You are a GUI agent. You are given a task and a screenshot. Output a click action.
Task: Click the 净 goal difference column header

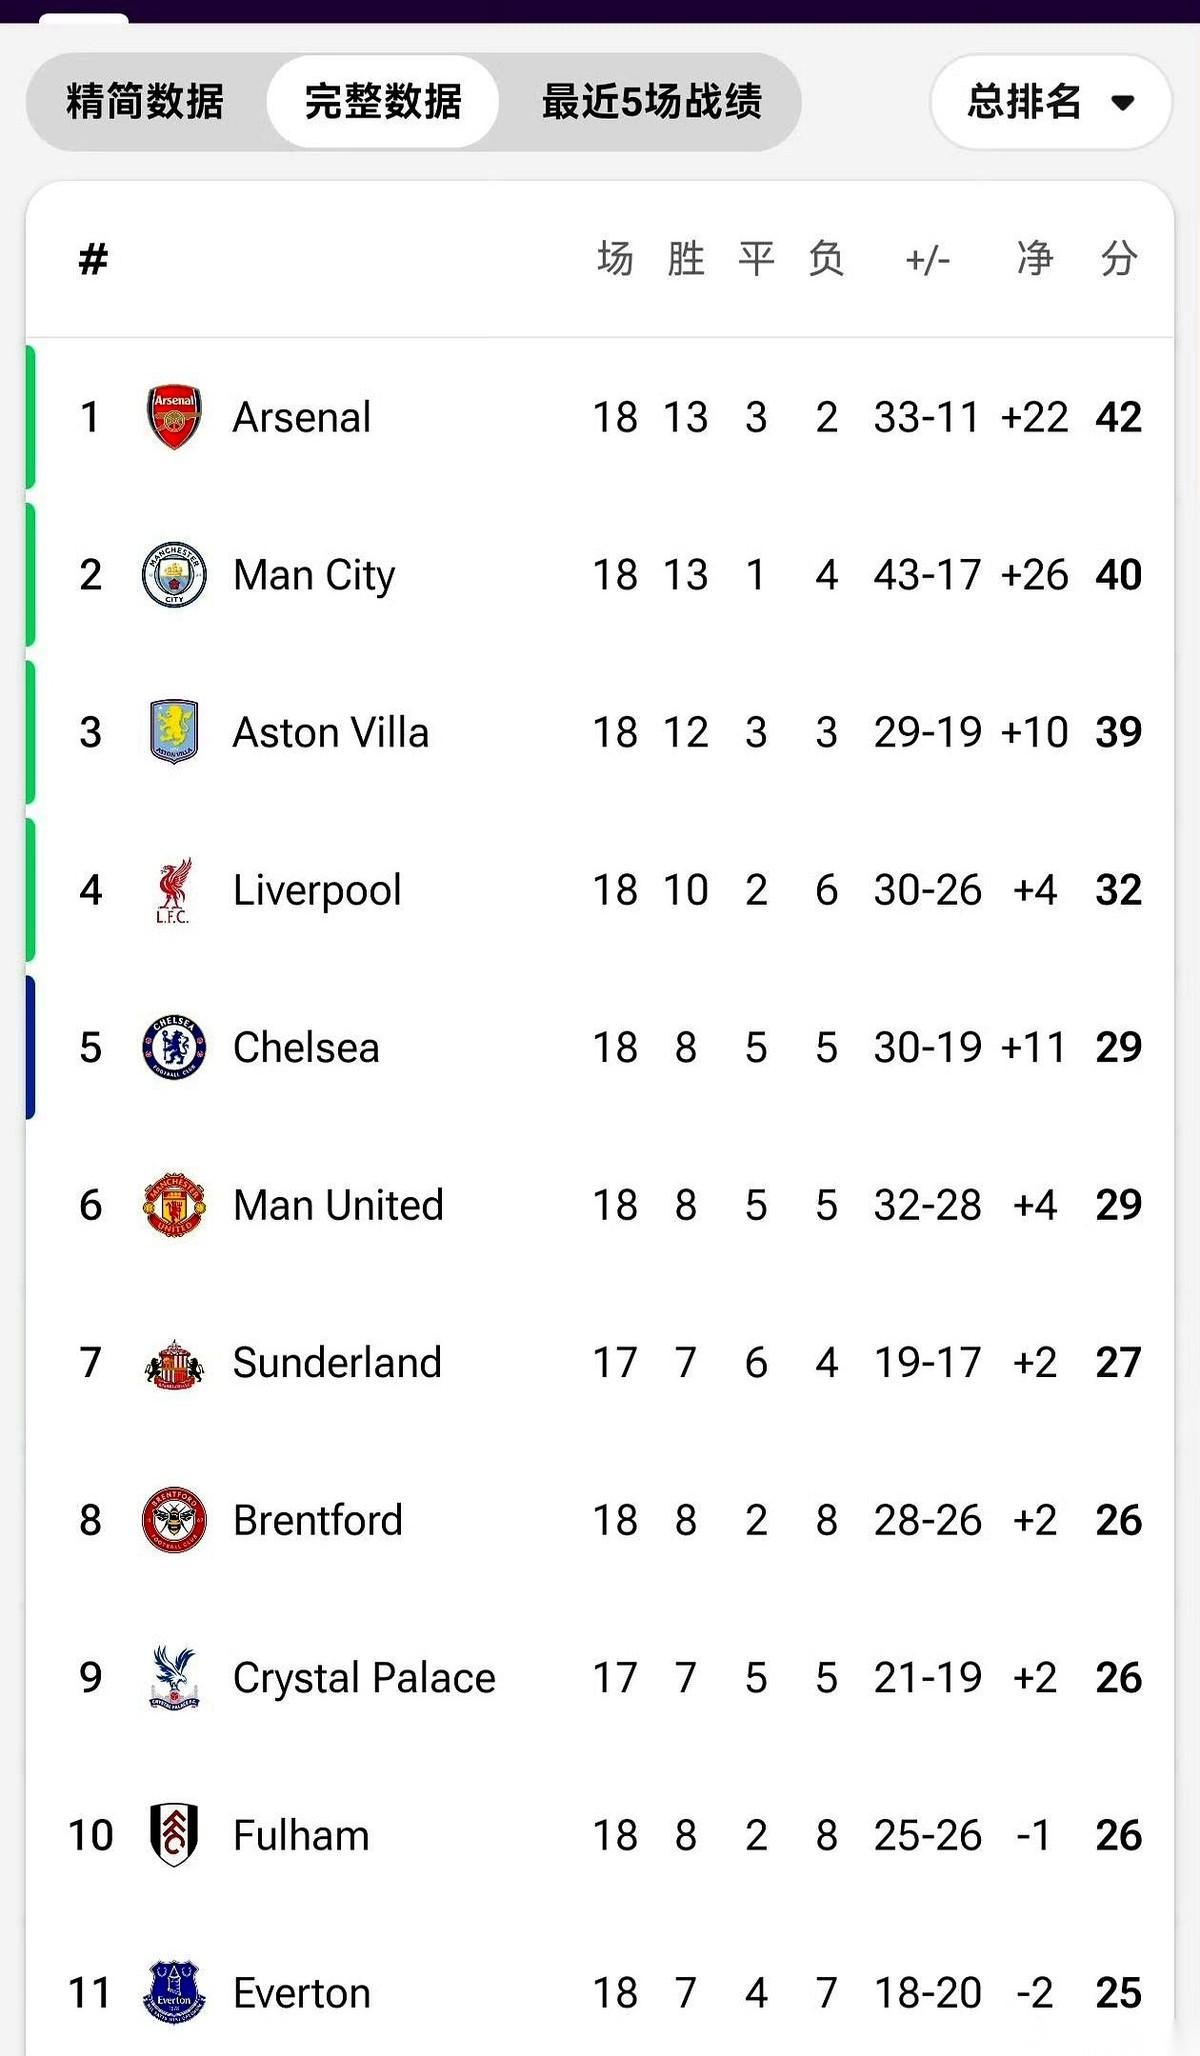1035,259
